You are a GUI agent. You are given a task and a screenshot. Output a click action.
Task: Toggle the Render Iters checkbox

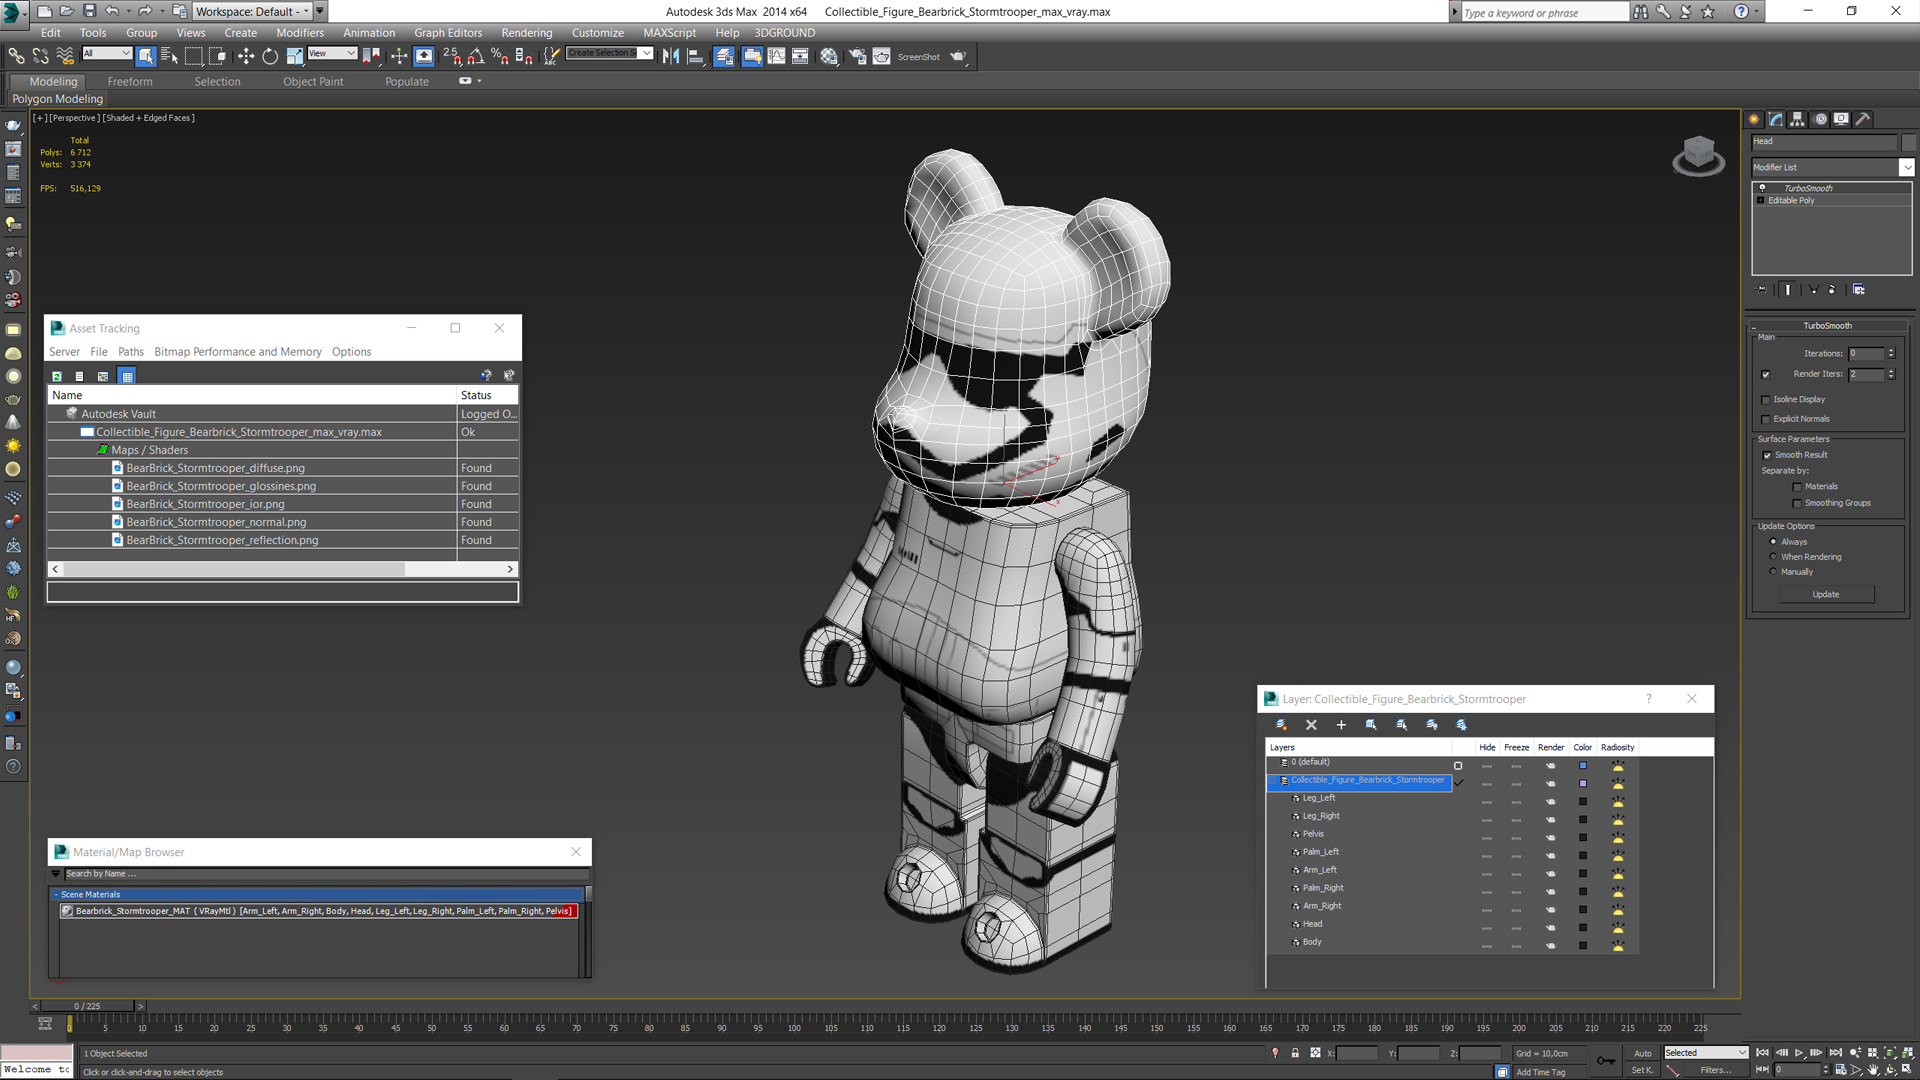click(x=1766, y=375)
